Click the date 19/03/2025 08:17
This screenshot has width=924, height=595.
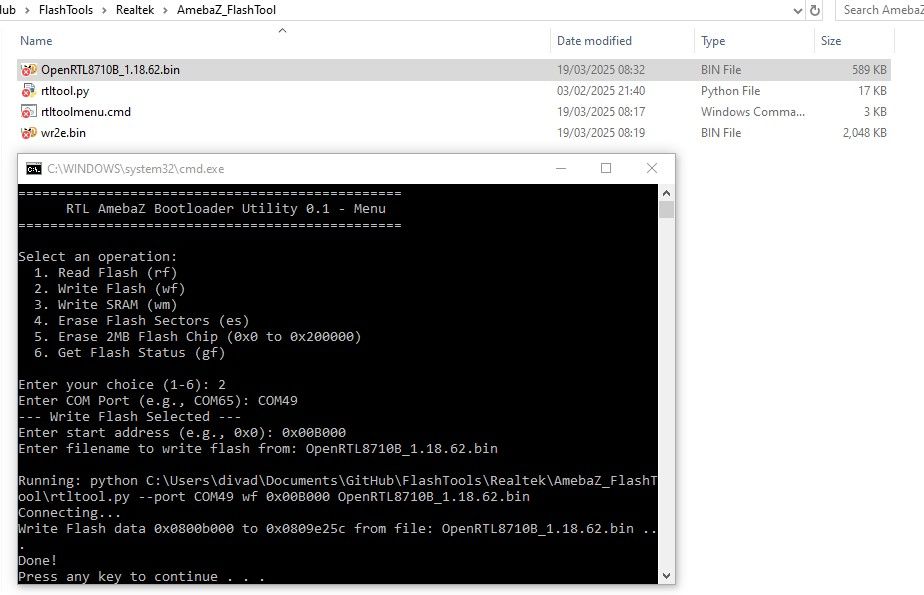(x=600, y=111)
